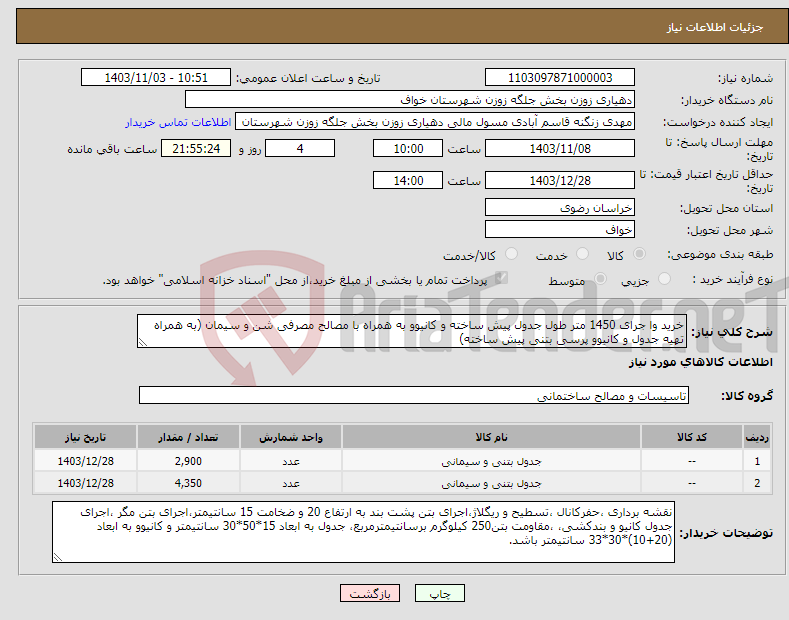Select the جزیی purchase type radio

pos(664,279)
